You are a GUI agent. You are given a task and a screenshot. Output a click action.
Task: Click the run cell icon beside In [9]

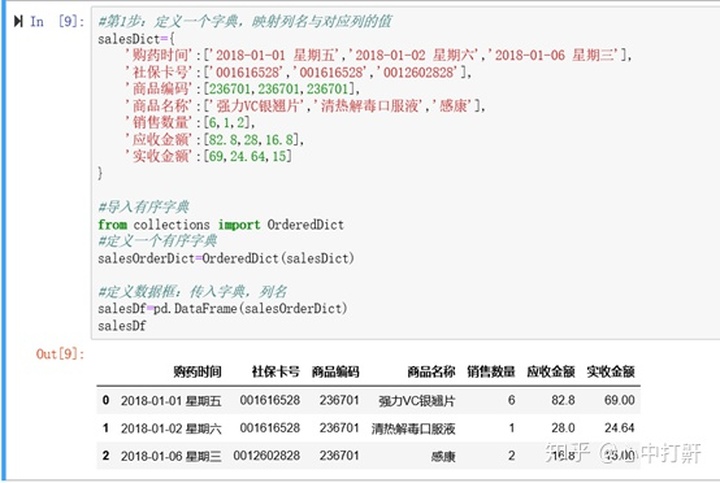click(18, 21)
